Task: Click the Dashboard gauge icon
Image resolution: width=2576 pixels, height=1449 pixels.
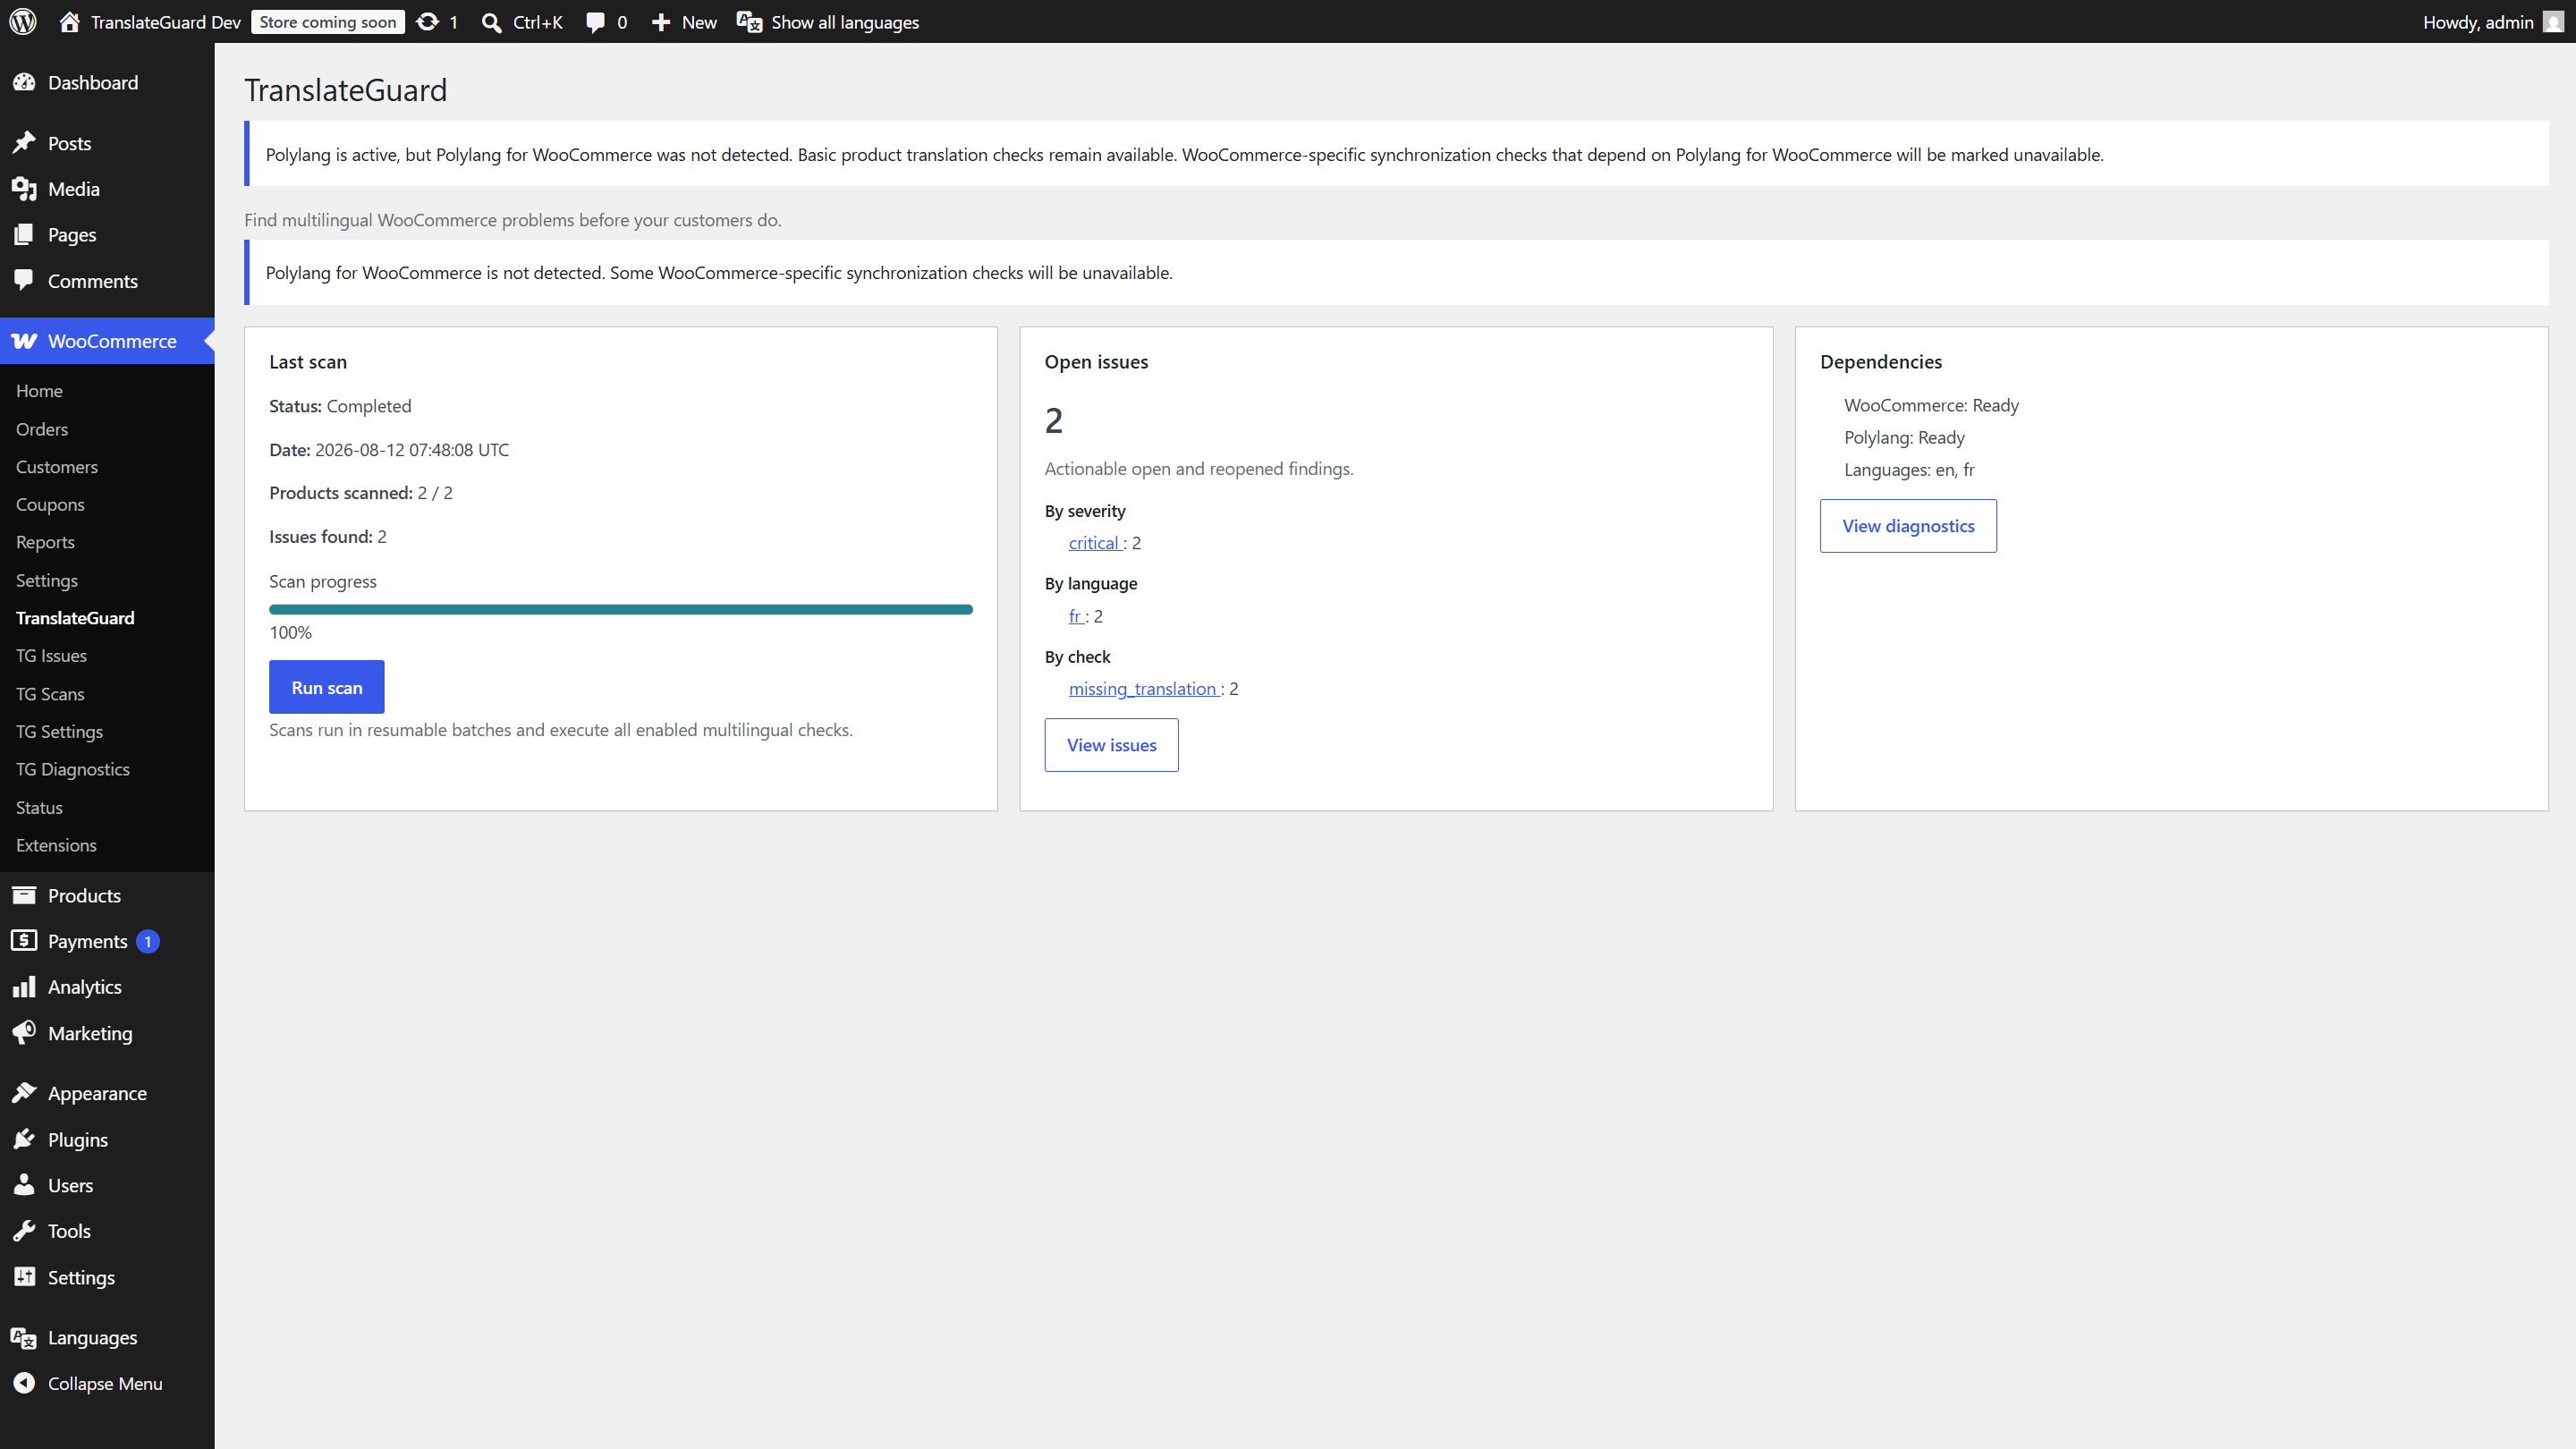Action: (24, 82)
